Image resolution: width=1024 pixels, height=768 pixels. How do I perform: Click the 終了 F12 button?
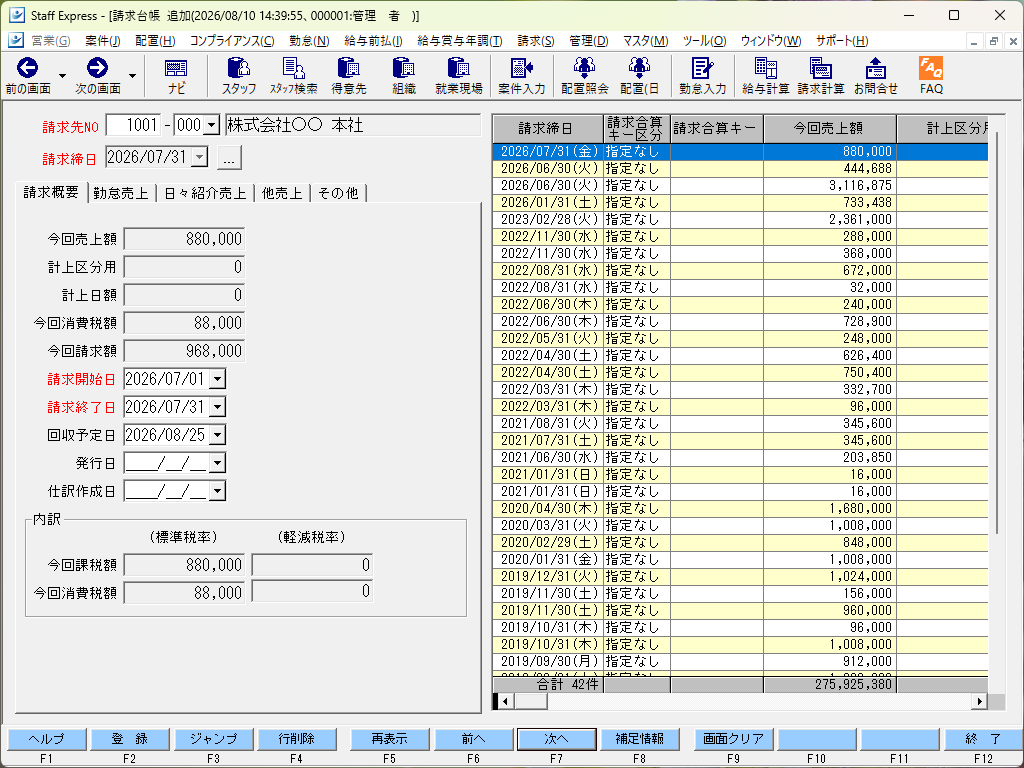point(984,739)
